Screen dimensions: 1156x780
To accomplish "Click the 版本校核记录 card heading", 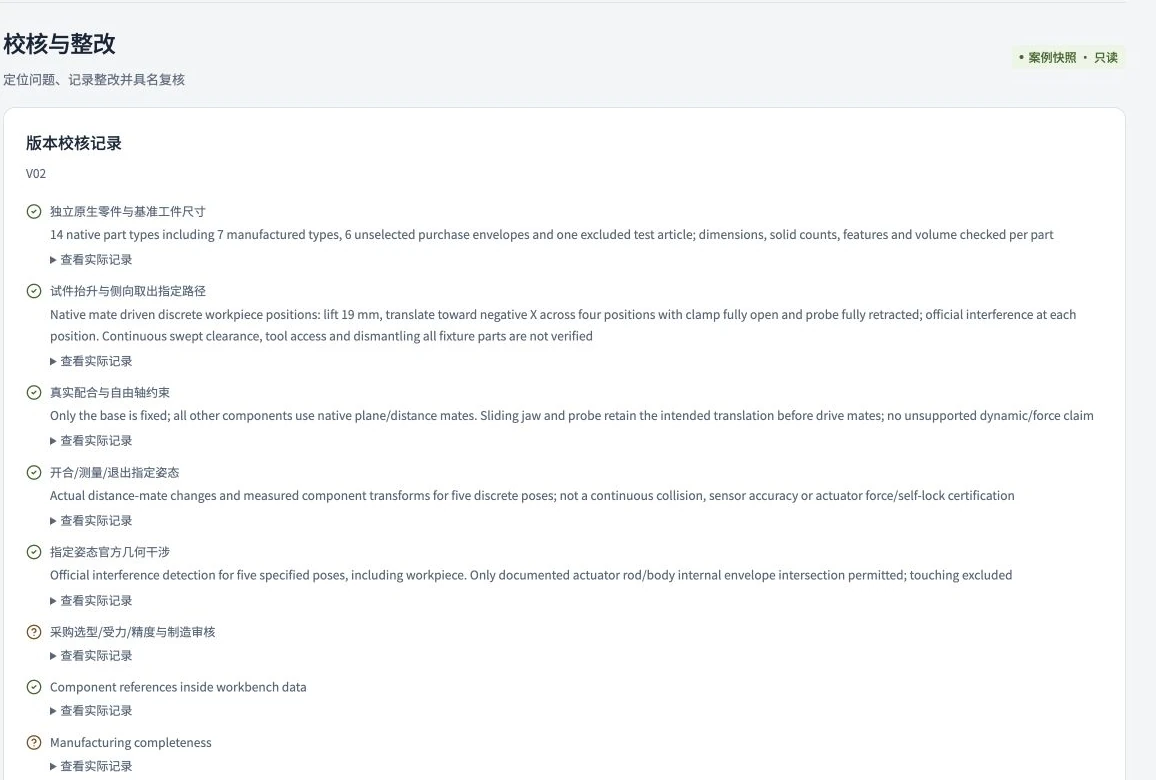I will (74, 143).
